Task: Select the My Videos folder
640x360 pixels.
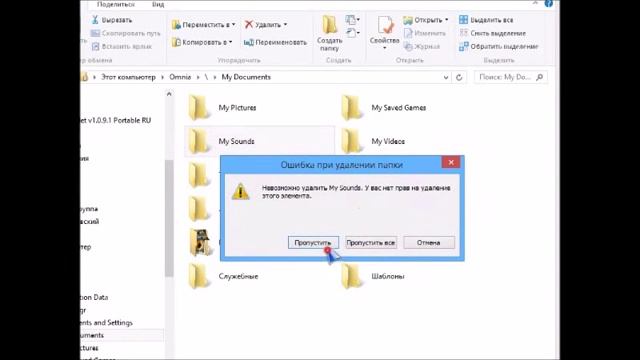Action: [373, 141]
